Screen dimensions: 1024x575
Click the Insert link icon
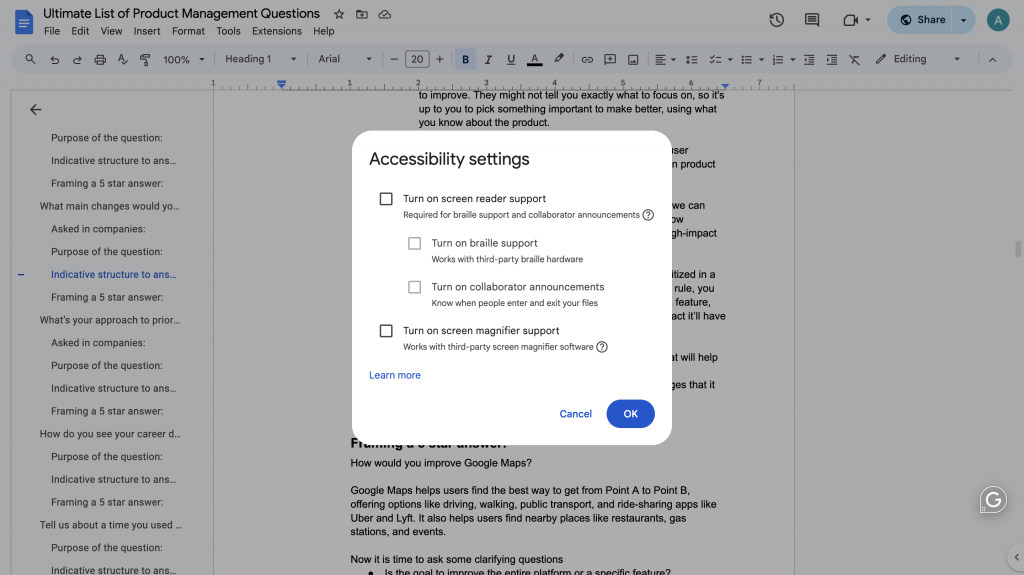(x=587, y=60)
